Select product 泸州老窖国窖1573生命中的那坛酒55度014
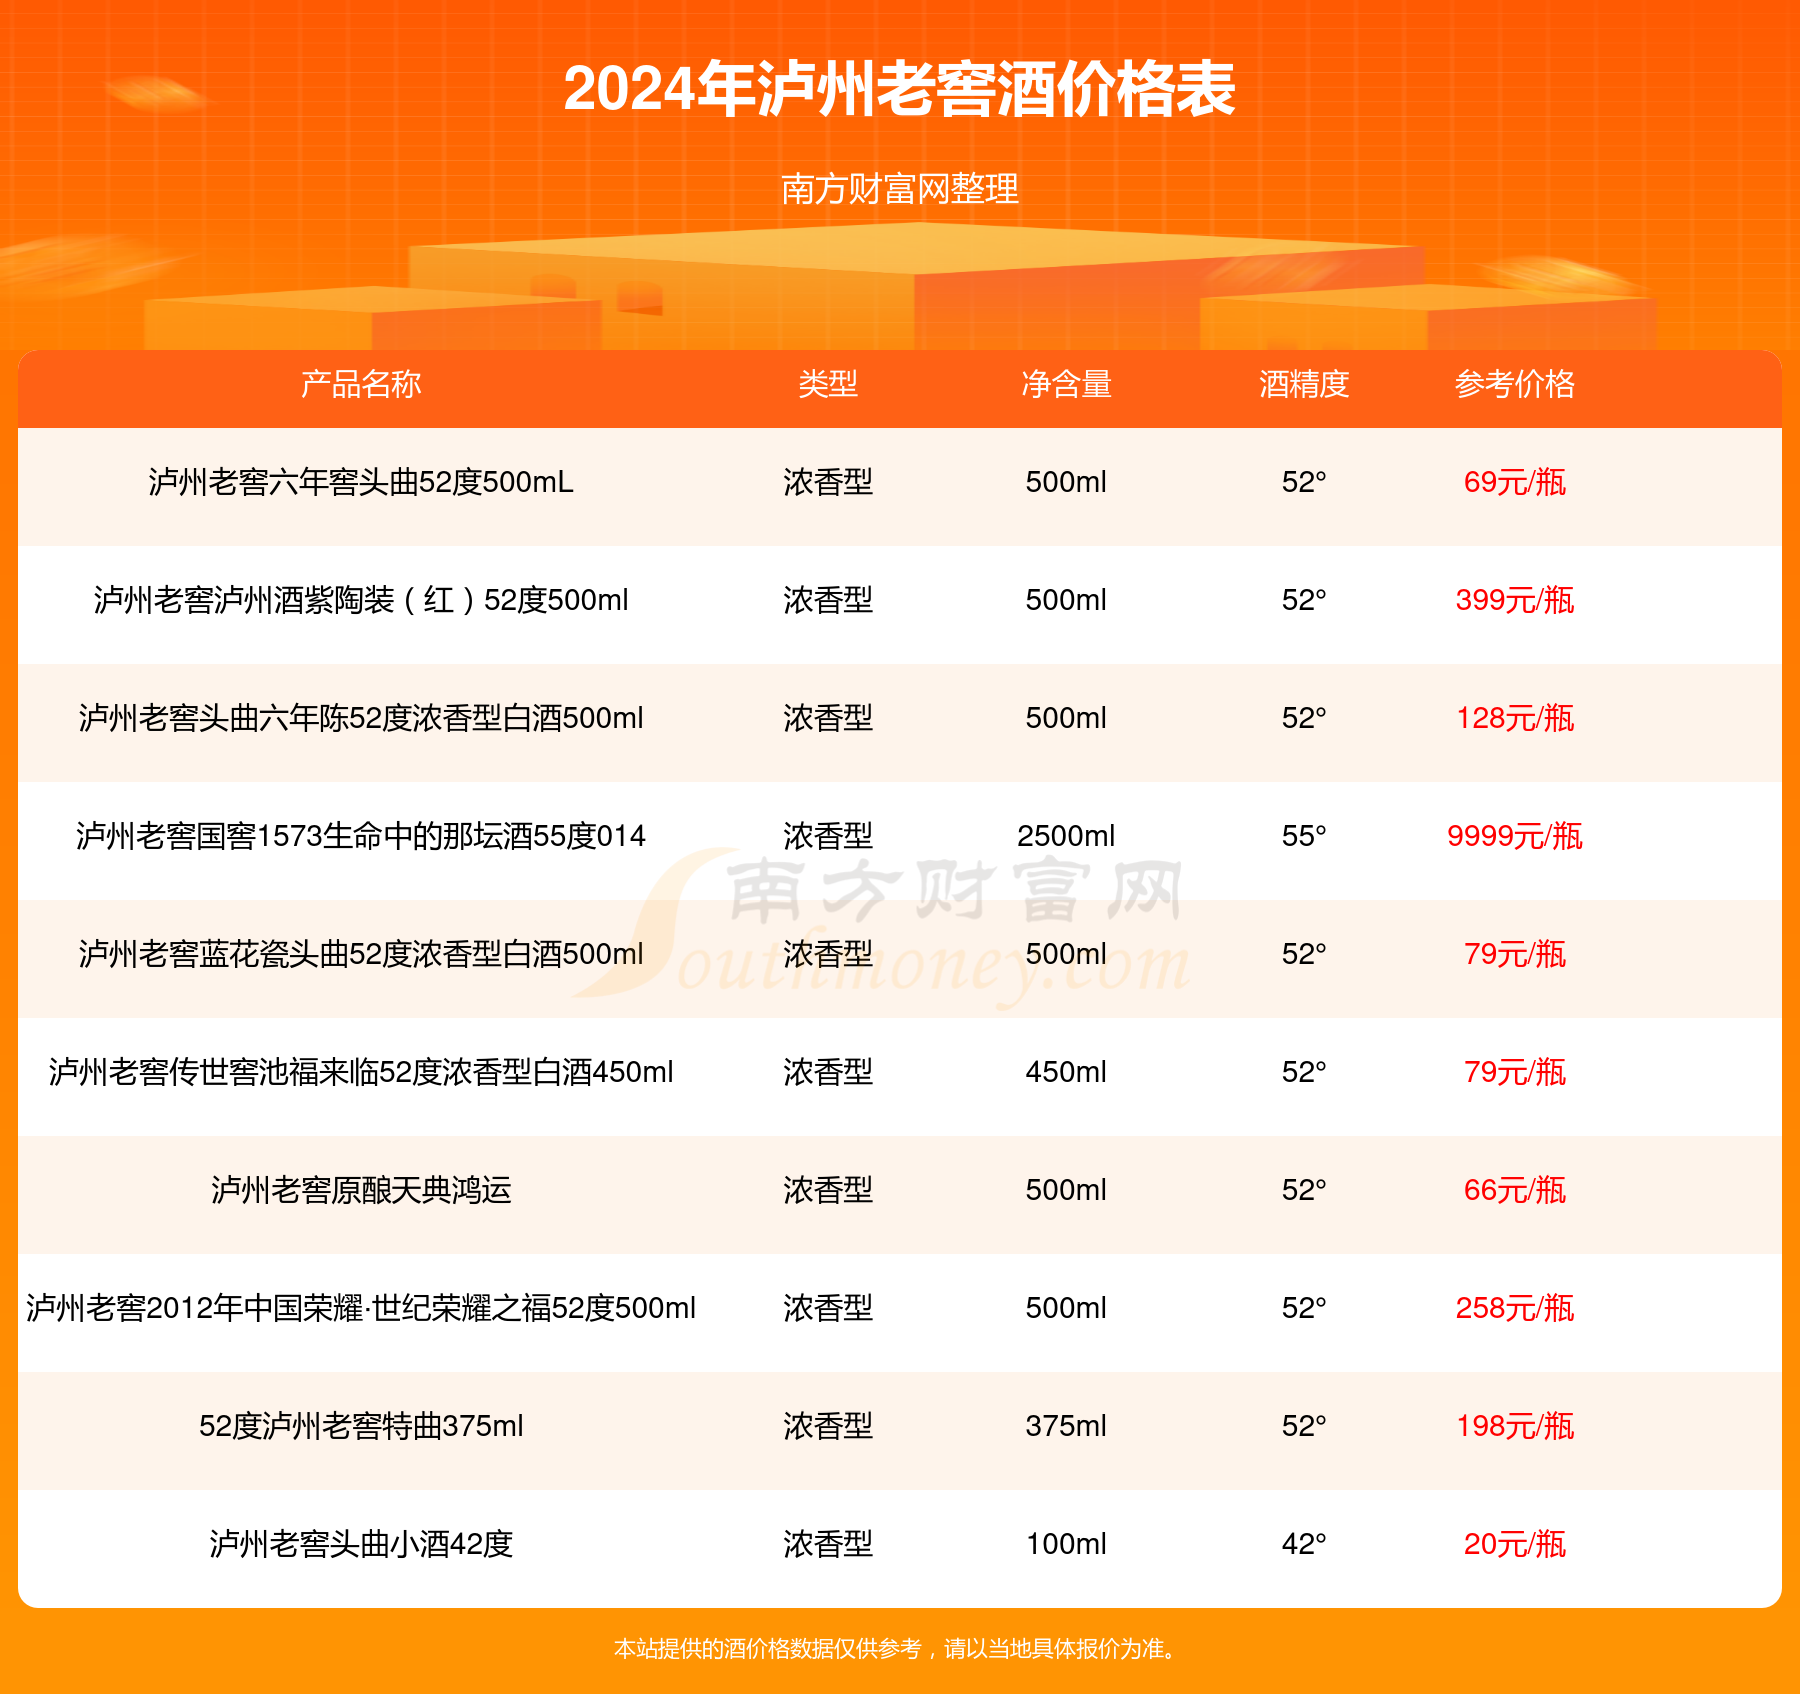 (x=361, y=836)
